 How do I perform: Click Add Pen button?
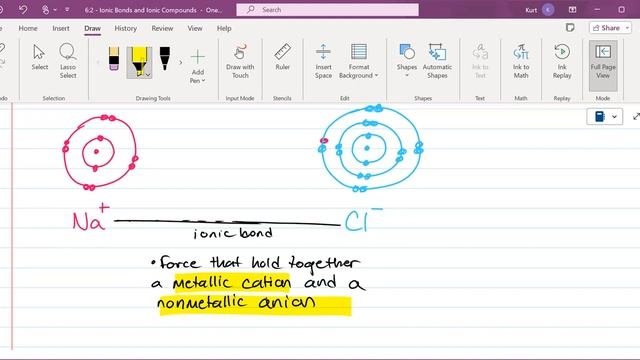click(198, 66)
